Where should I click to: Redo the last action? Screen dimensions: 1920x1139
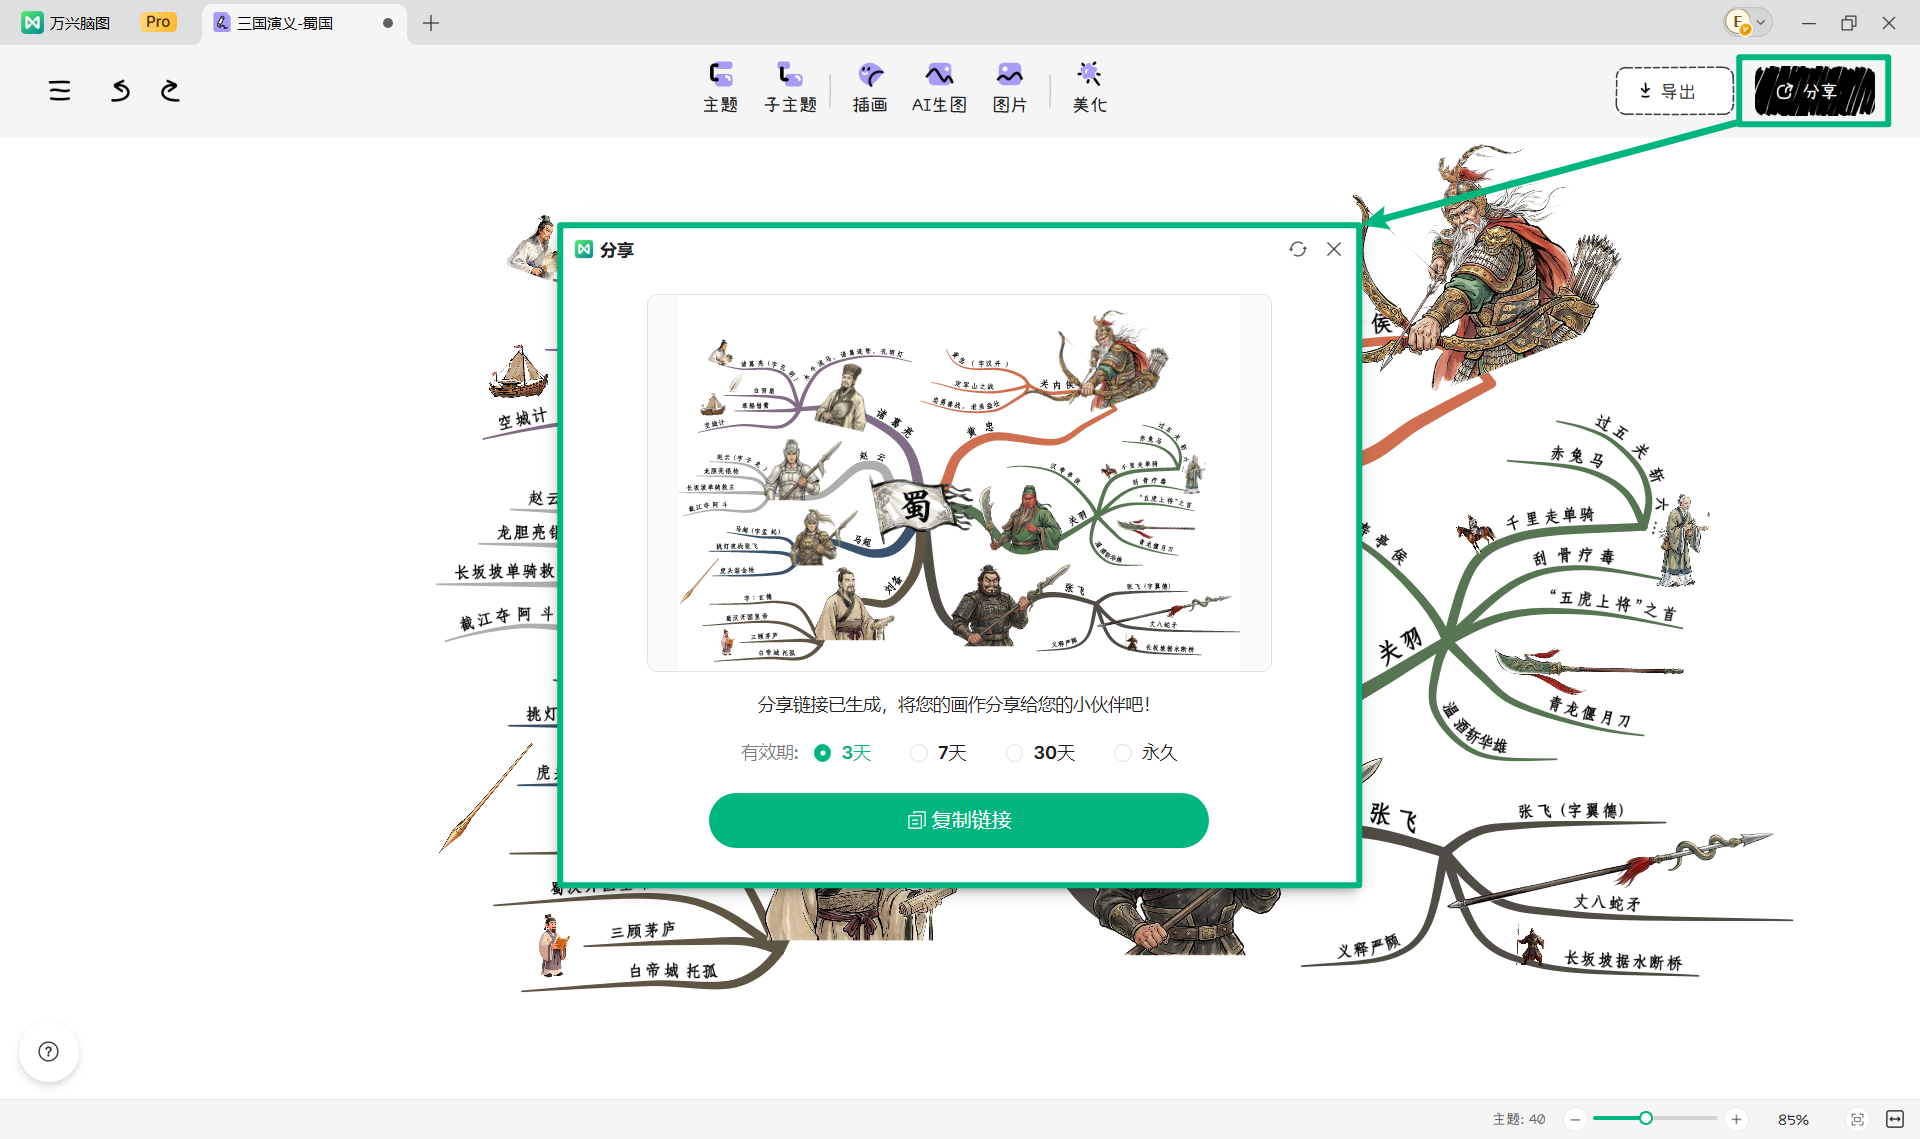click(x=170, y=91)
